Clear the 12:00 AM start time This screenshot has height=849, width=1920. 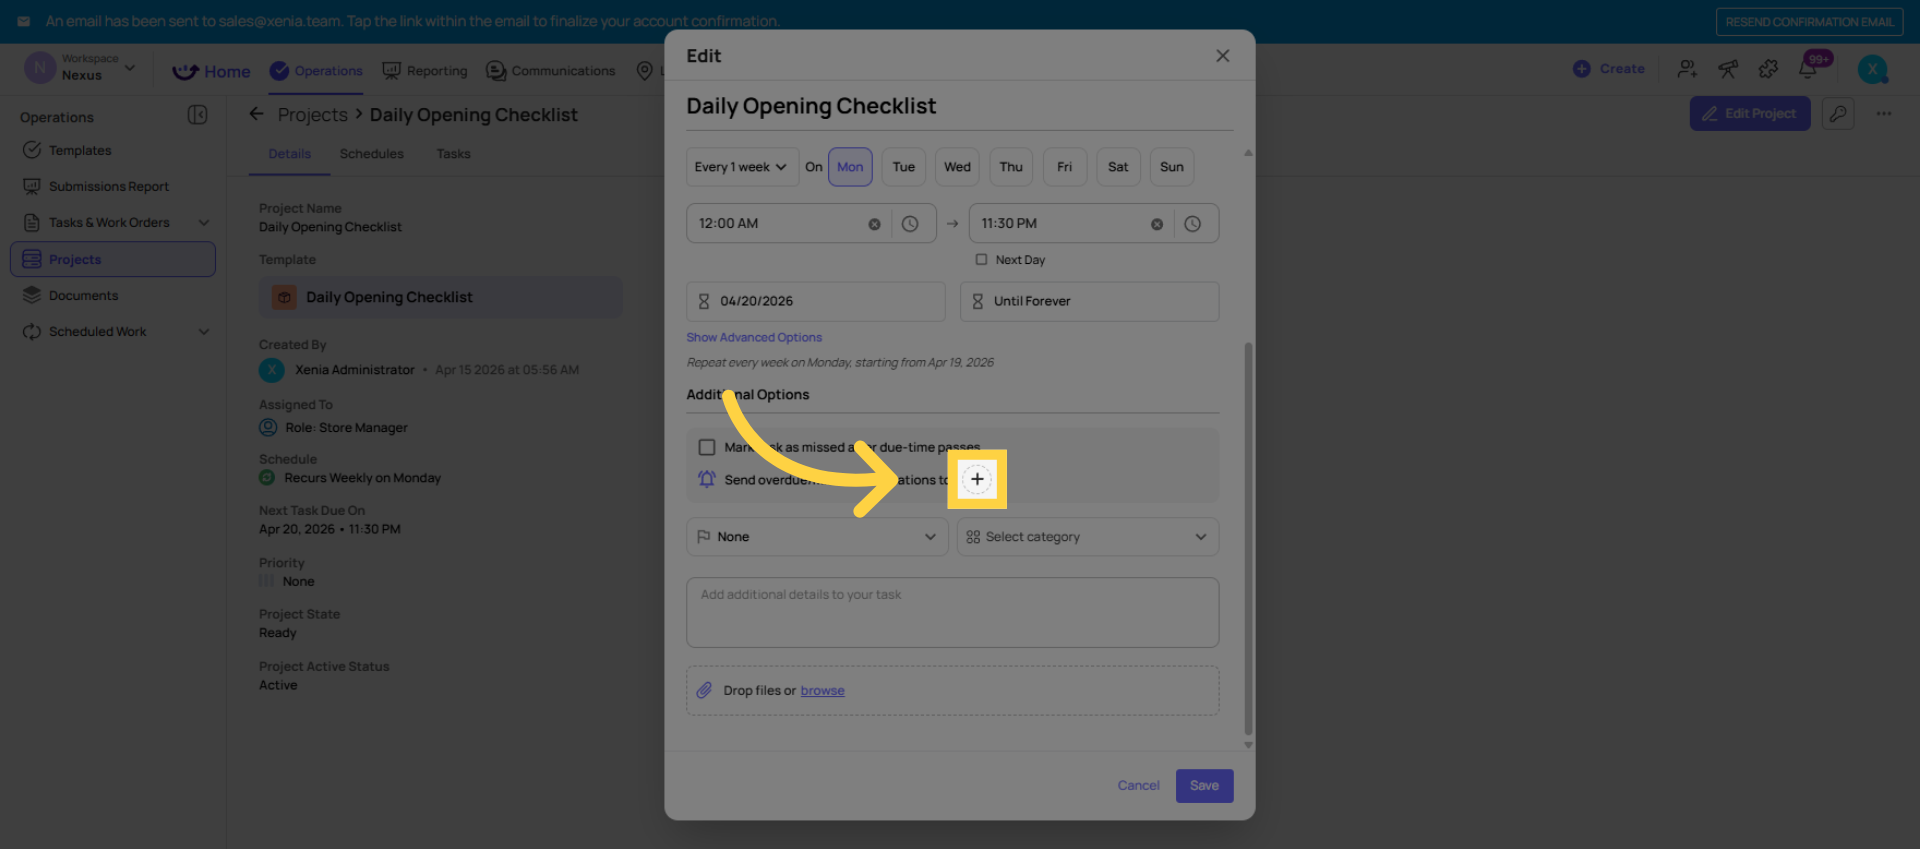[874, 224]
